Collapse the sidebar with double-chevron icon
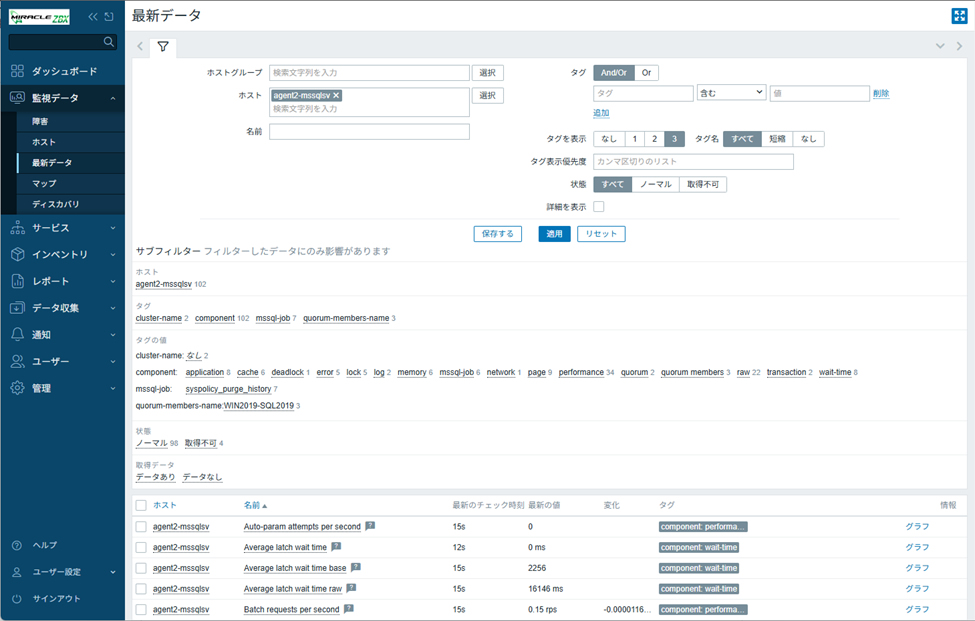Image resolution: width=975 pixels, height=621 pixels. (93, 17)
